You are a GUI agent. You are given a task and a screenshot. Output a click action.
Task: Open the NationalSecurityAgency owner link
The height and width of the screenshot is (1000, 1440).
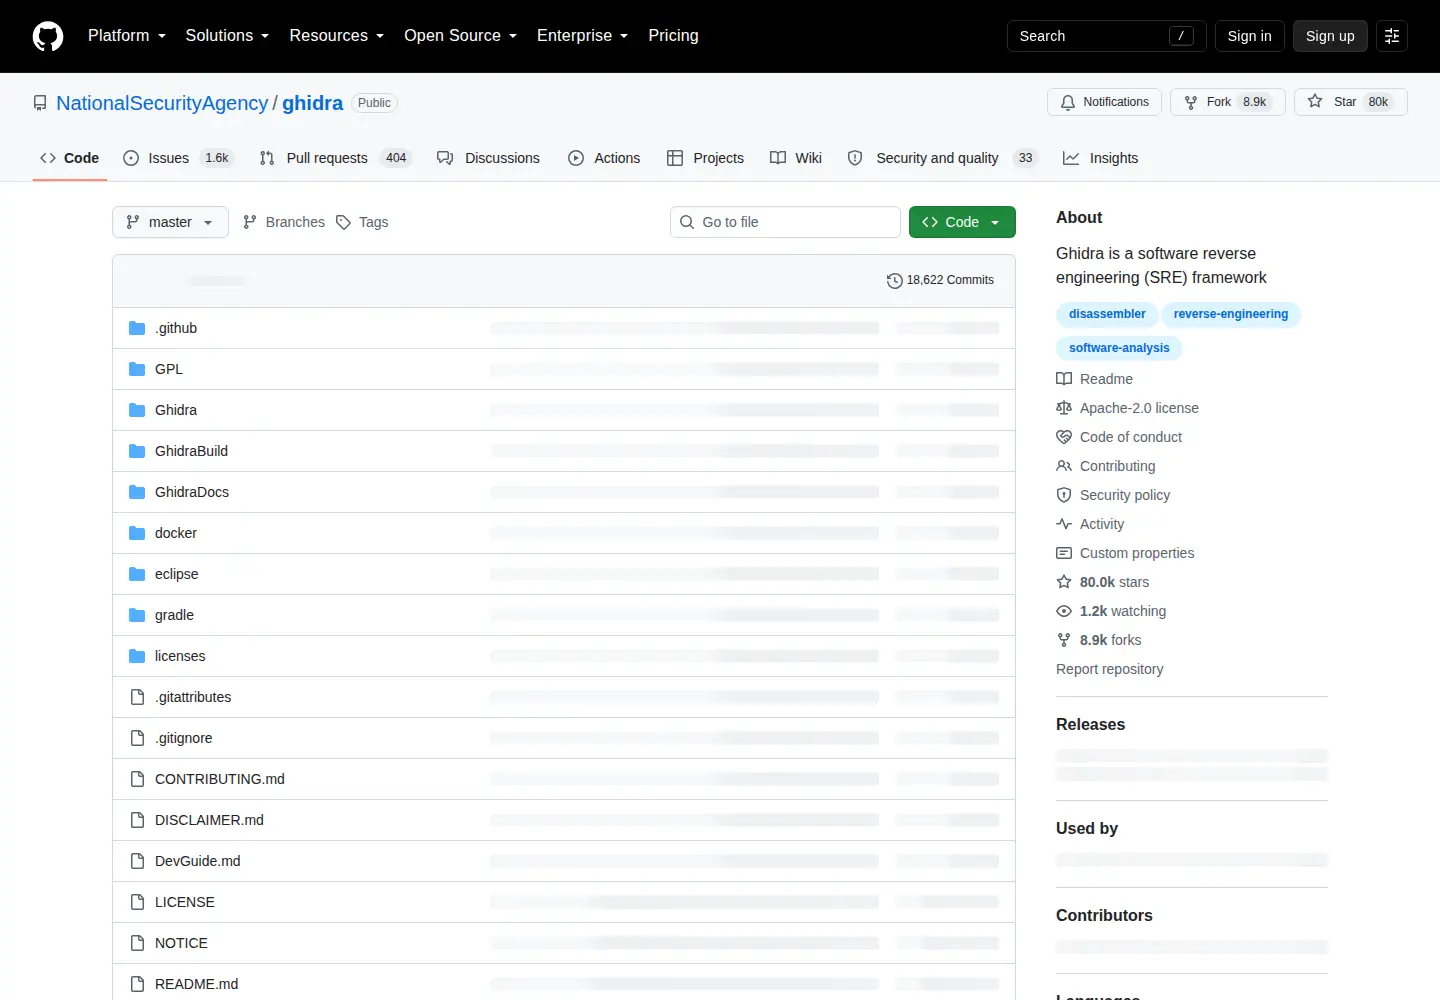click(x=162, y=103)
